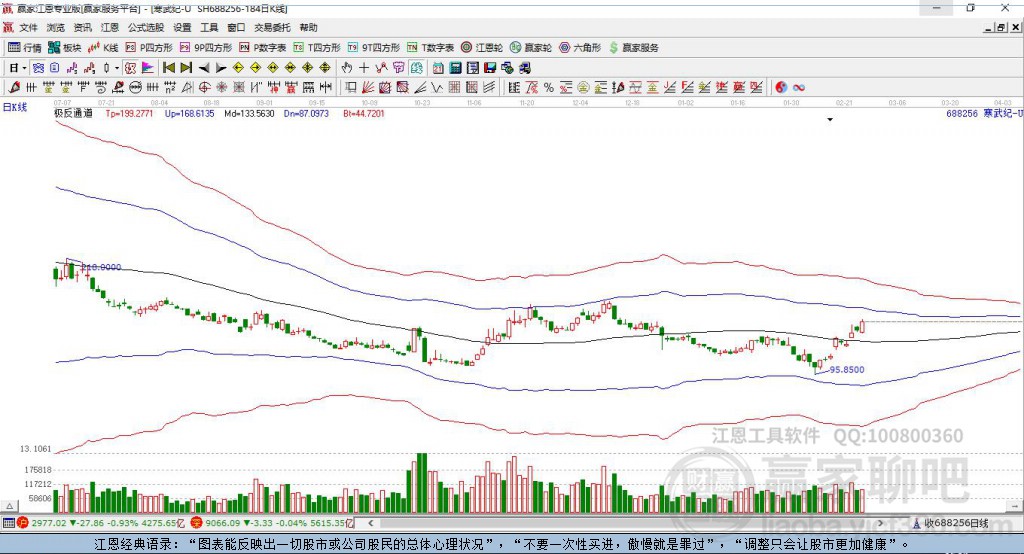Click the floppy disk save icon
Screen dimensions: 1024x554
pyautogui.click(x=490, y=68)
